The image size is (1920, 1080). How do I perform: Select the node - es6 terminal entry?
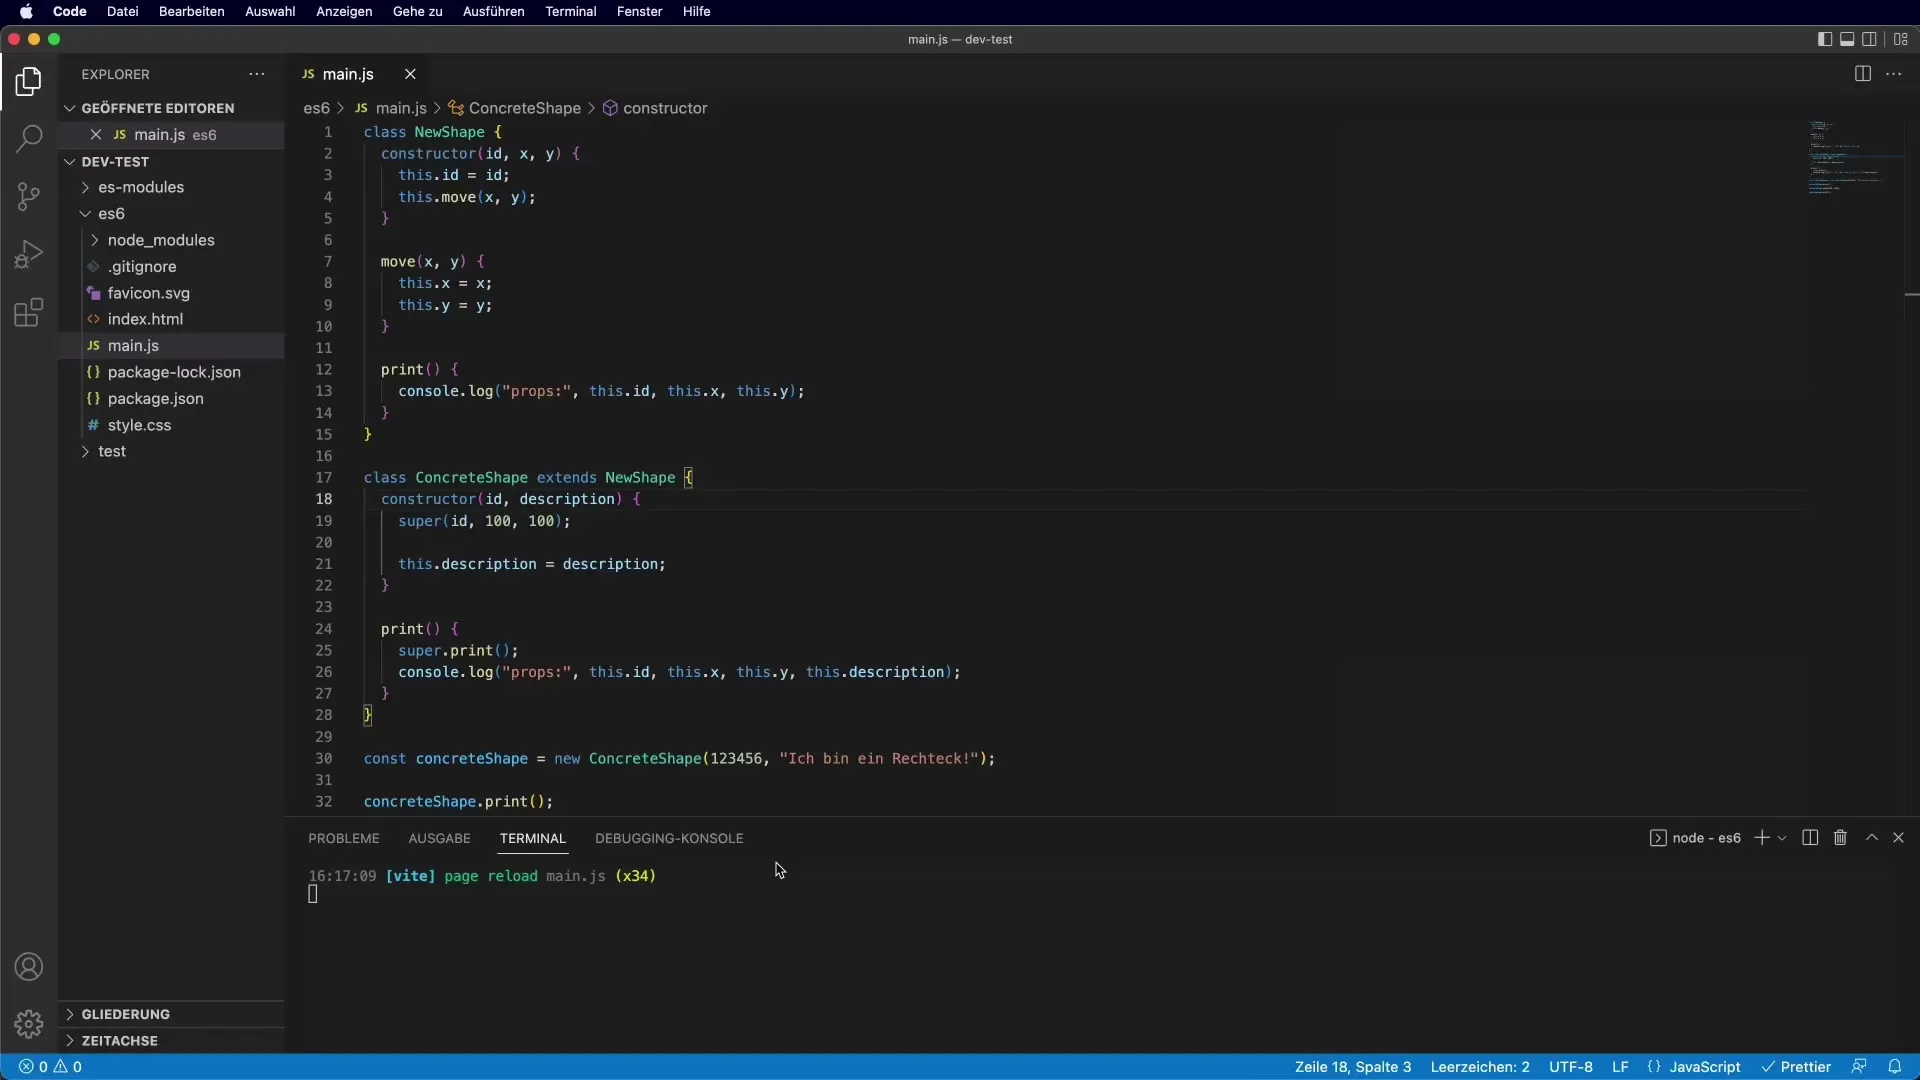(x=1695, y=838)
